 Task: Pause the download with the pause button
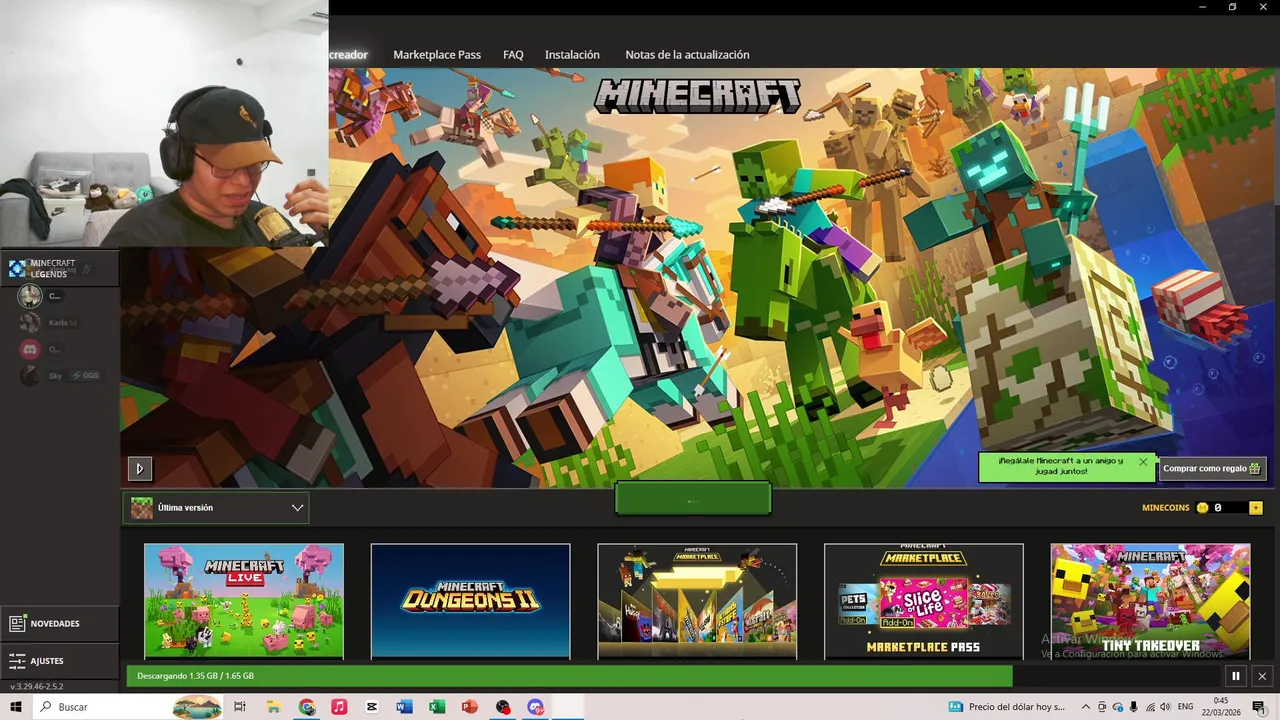(x=1236, y=676)
